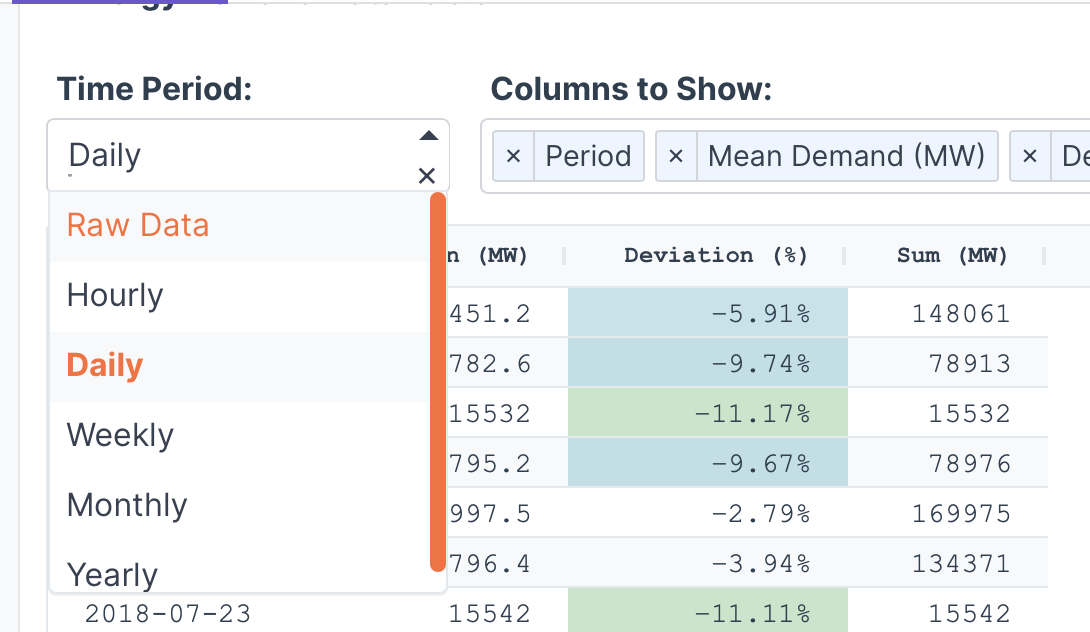This screenshot has width=1090, height=632.
Task: Click the Sum (MW) column header
Action: click(x=952, y=255)
